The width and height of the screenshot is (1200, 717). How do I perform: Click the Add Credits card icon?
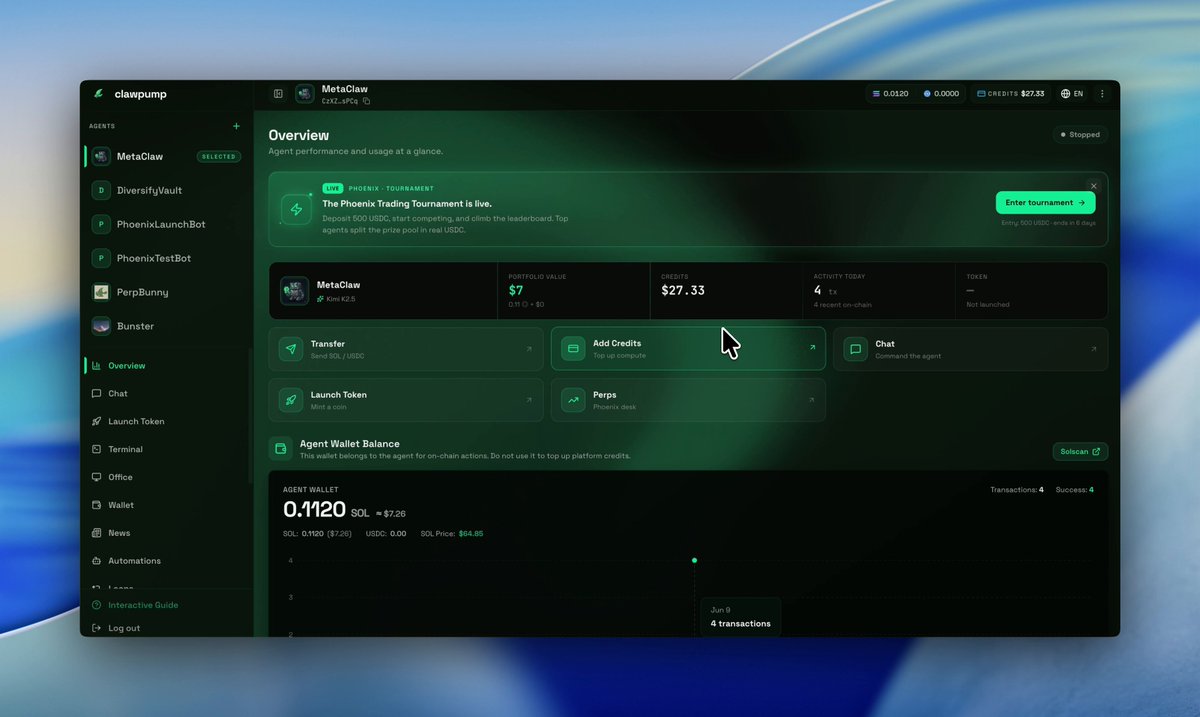[573, 349]
